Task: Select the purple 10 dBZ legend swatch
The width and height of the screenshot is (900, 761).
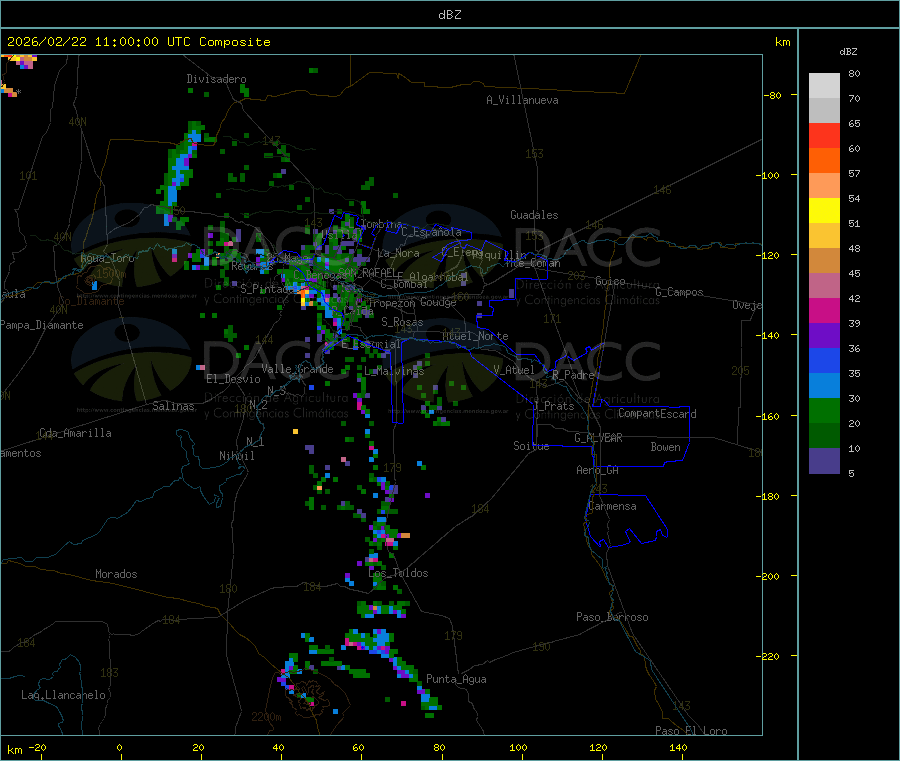Action: tap(824, 460)
